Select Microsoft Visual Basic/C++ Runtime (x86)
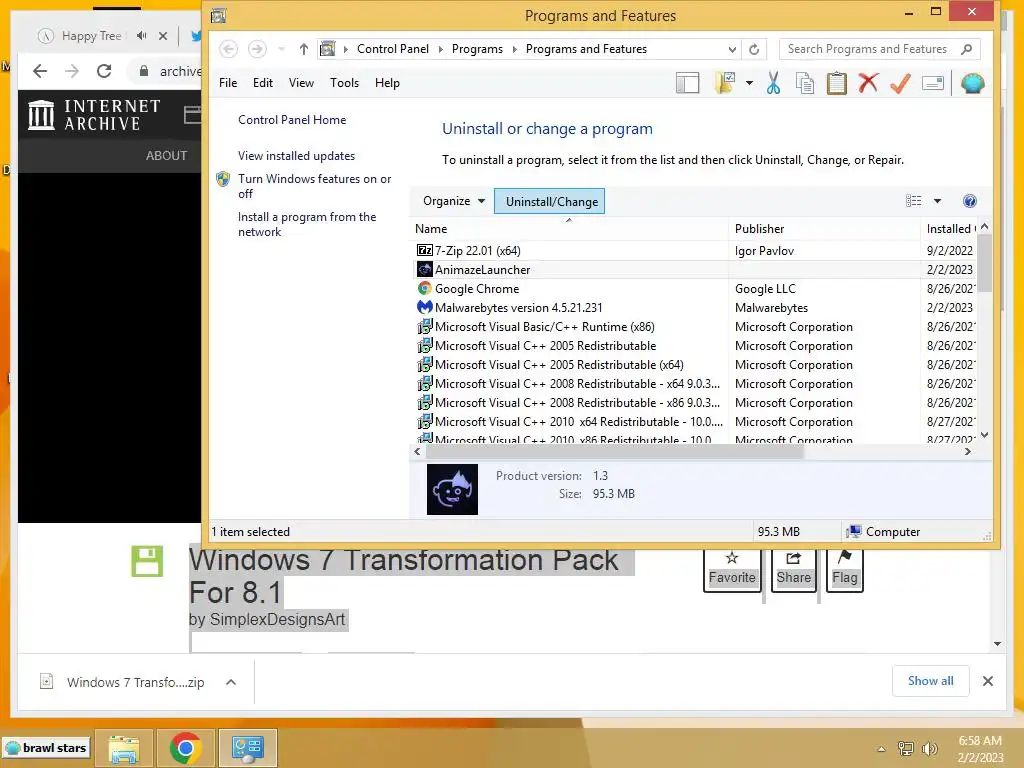1024x768 pixels. (x=695, y=327)
